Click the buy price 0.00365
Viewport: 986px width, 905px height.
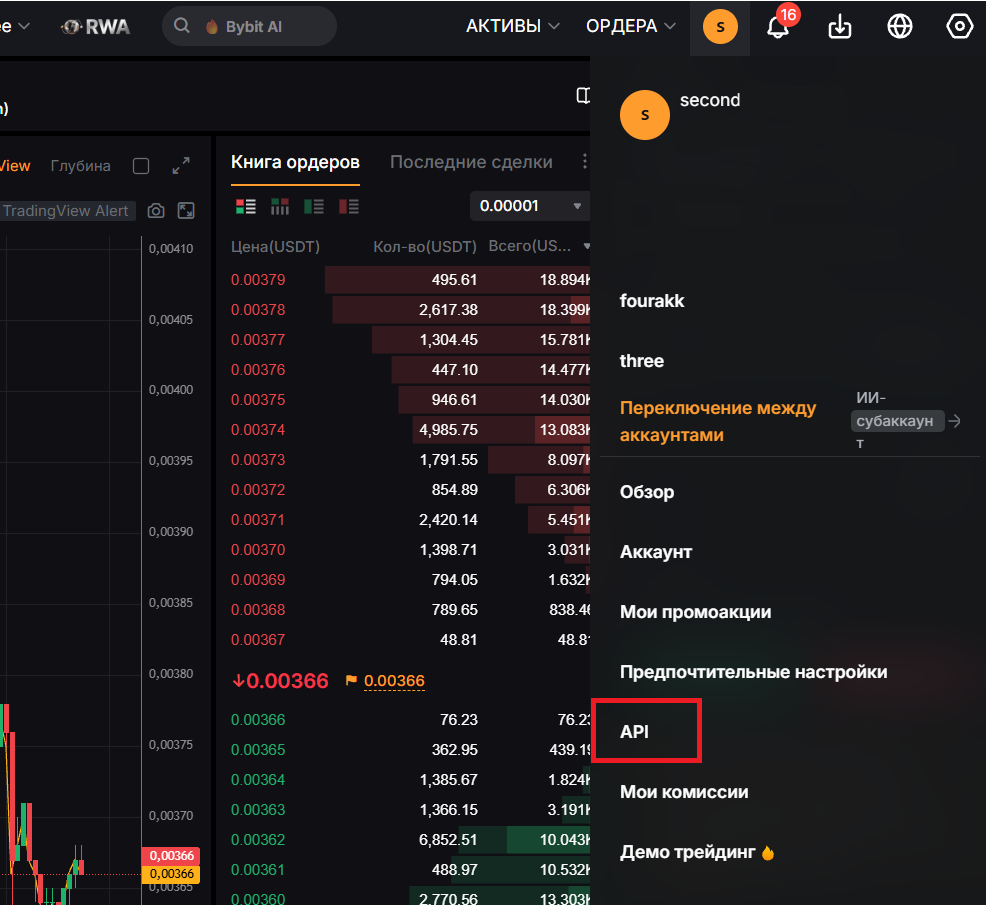tap(258, 750)
